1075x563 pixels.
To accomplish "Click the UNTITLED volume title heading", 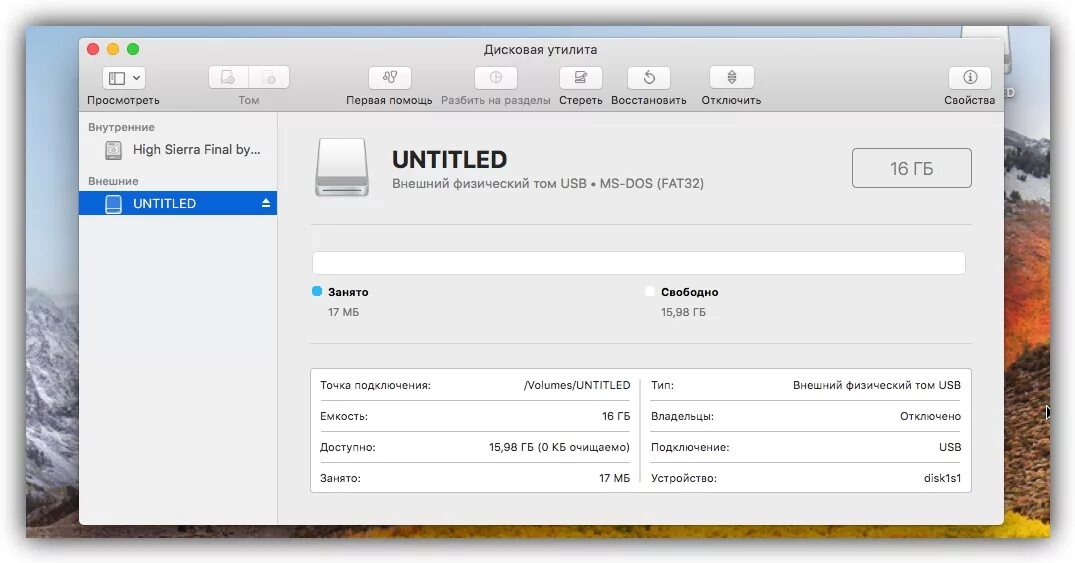I will 450,160.
